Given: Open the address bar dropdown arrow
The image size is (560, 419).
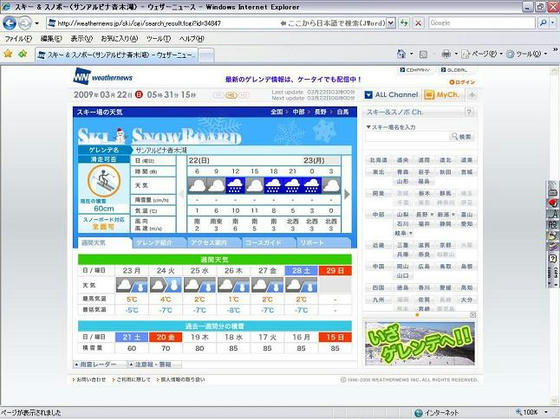Looking at the screenshot, I should click(x=391, y=23).
